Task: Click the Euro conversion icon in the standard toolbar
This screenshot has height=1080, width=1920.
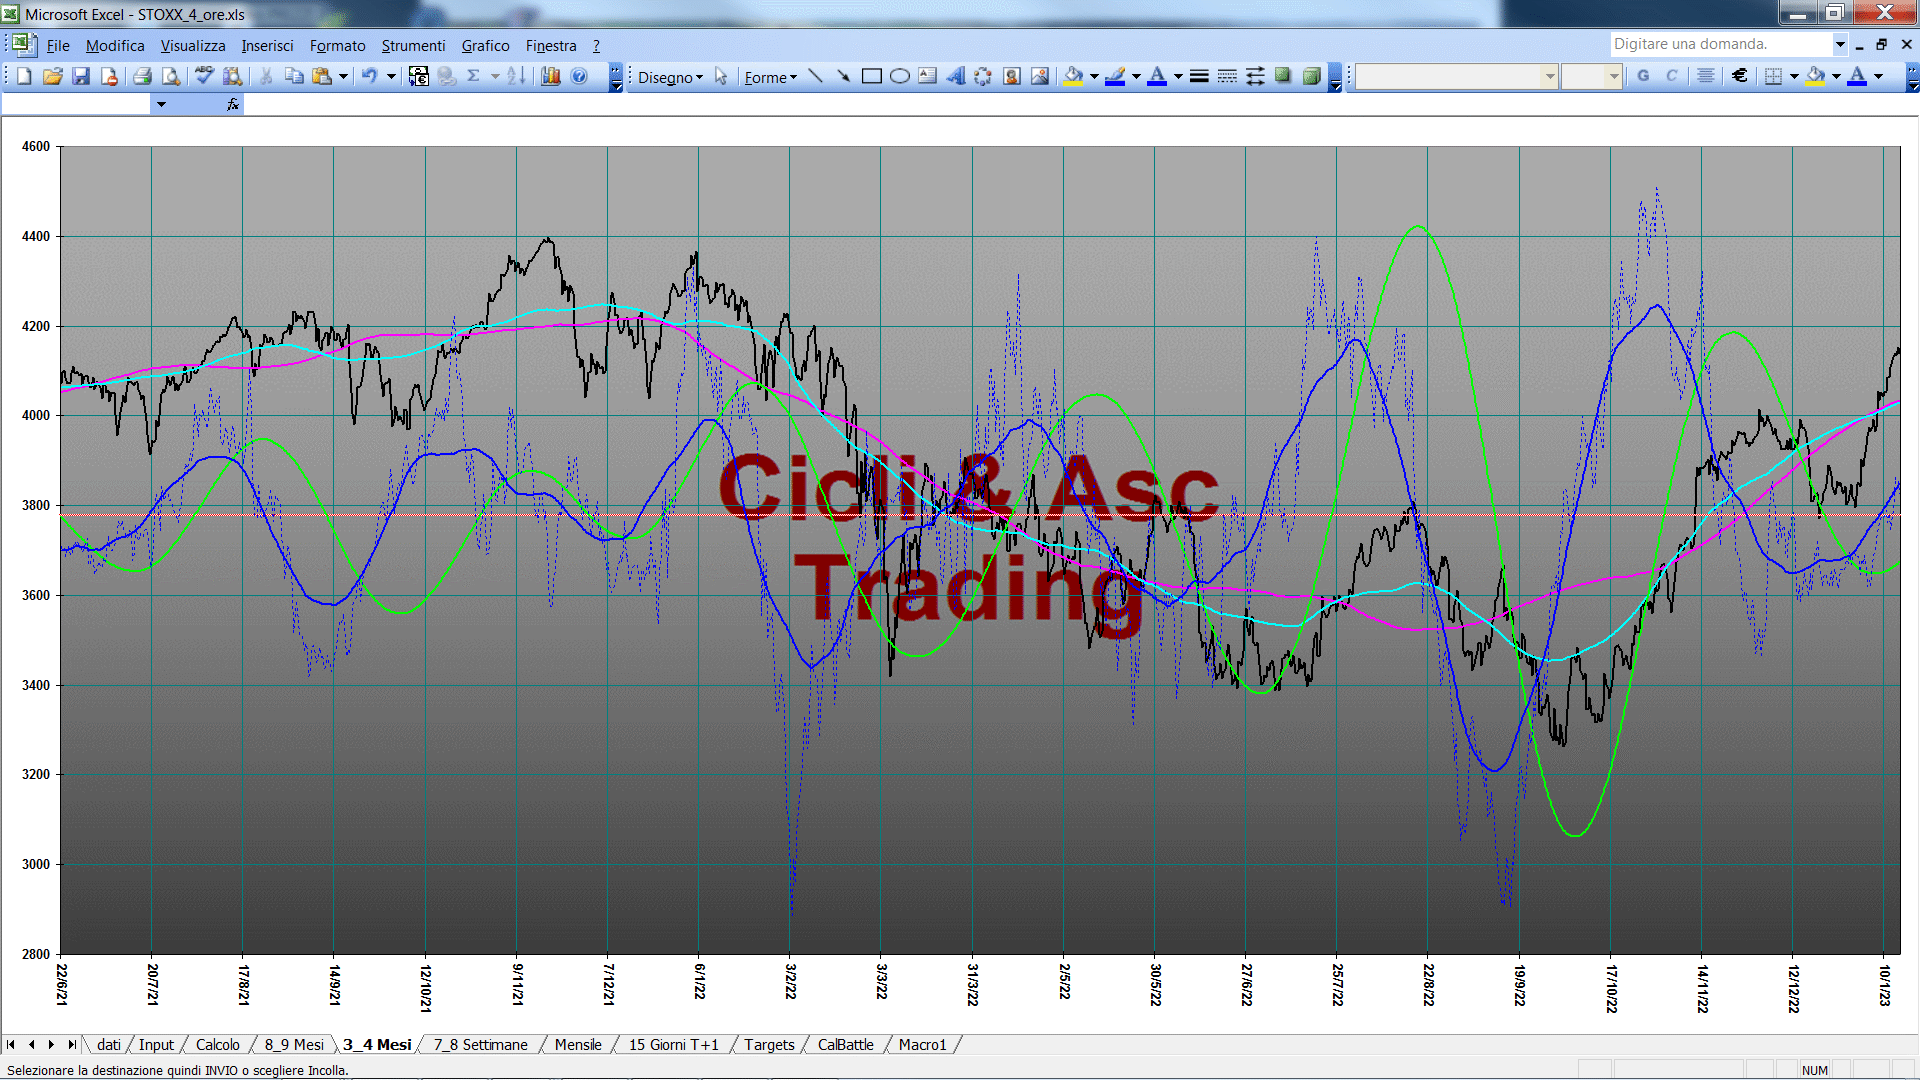Action: (419, 76)
